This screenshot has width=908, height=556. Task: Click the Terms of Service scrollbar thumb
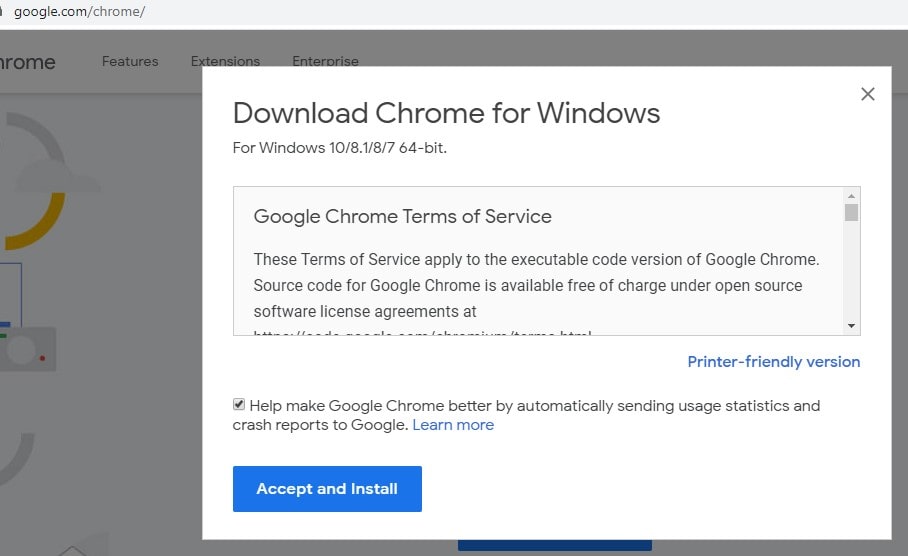click(x=851, y=212)
